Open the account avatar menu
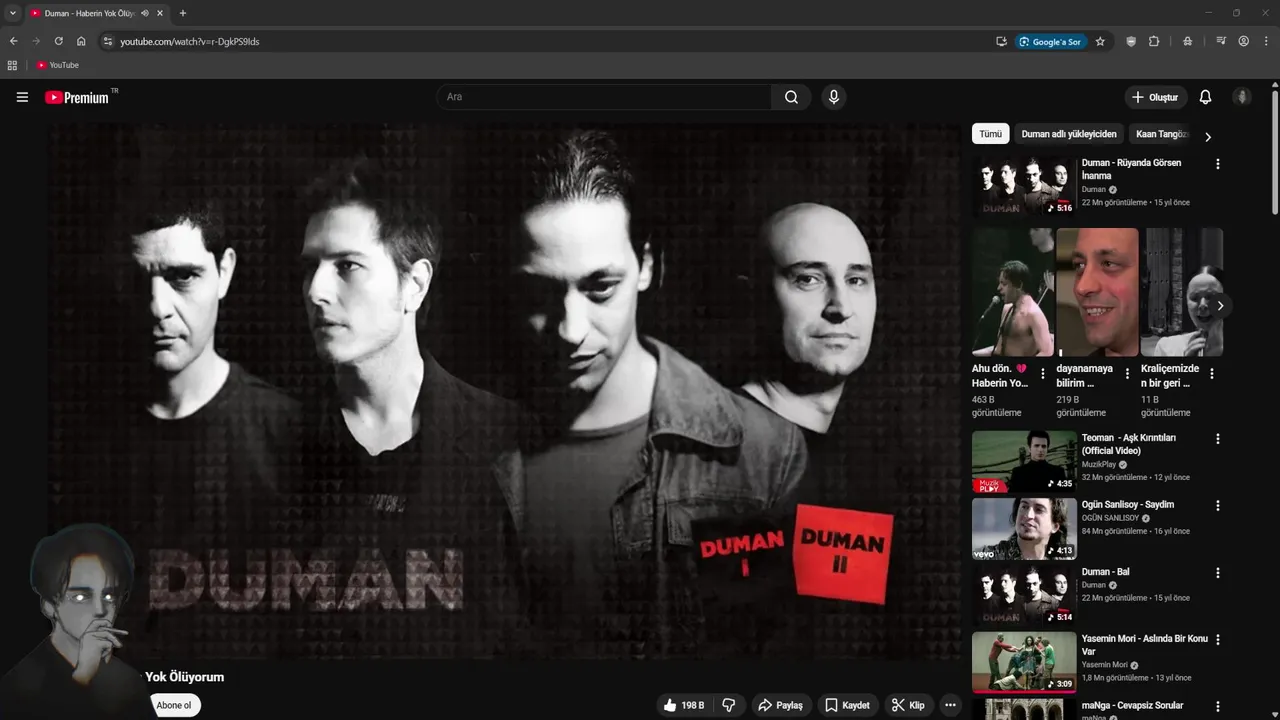The height and width of the screenshot is (720, 1280). [1242, 97]
